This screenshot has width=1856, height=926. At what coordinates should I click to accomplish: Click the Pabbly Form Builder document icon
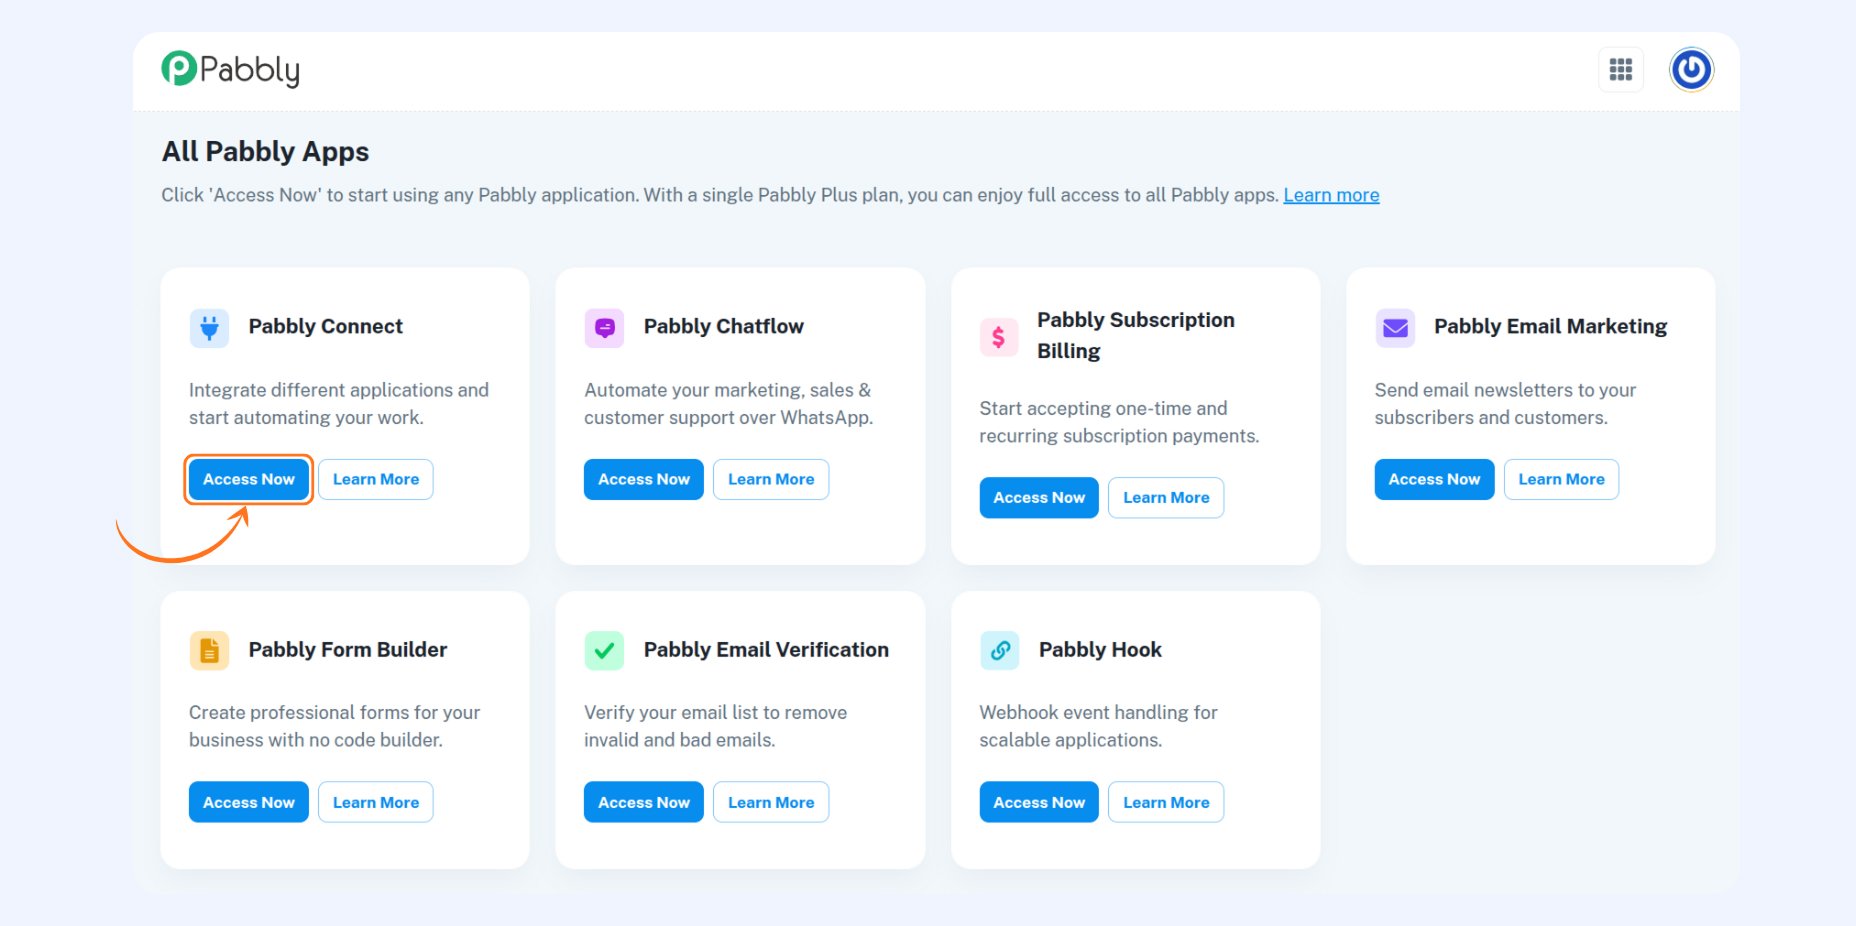coord(208,650)
